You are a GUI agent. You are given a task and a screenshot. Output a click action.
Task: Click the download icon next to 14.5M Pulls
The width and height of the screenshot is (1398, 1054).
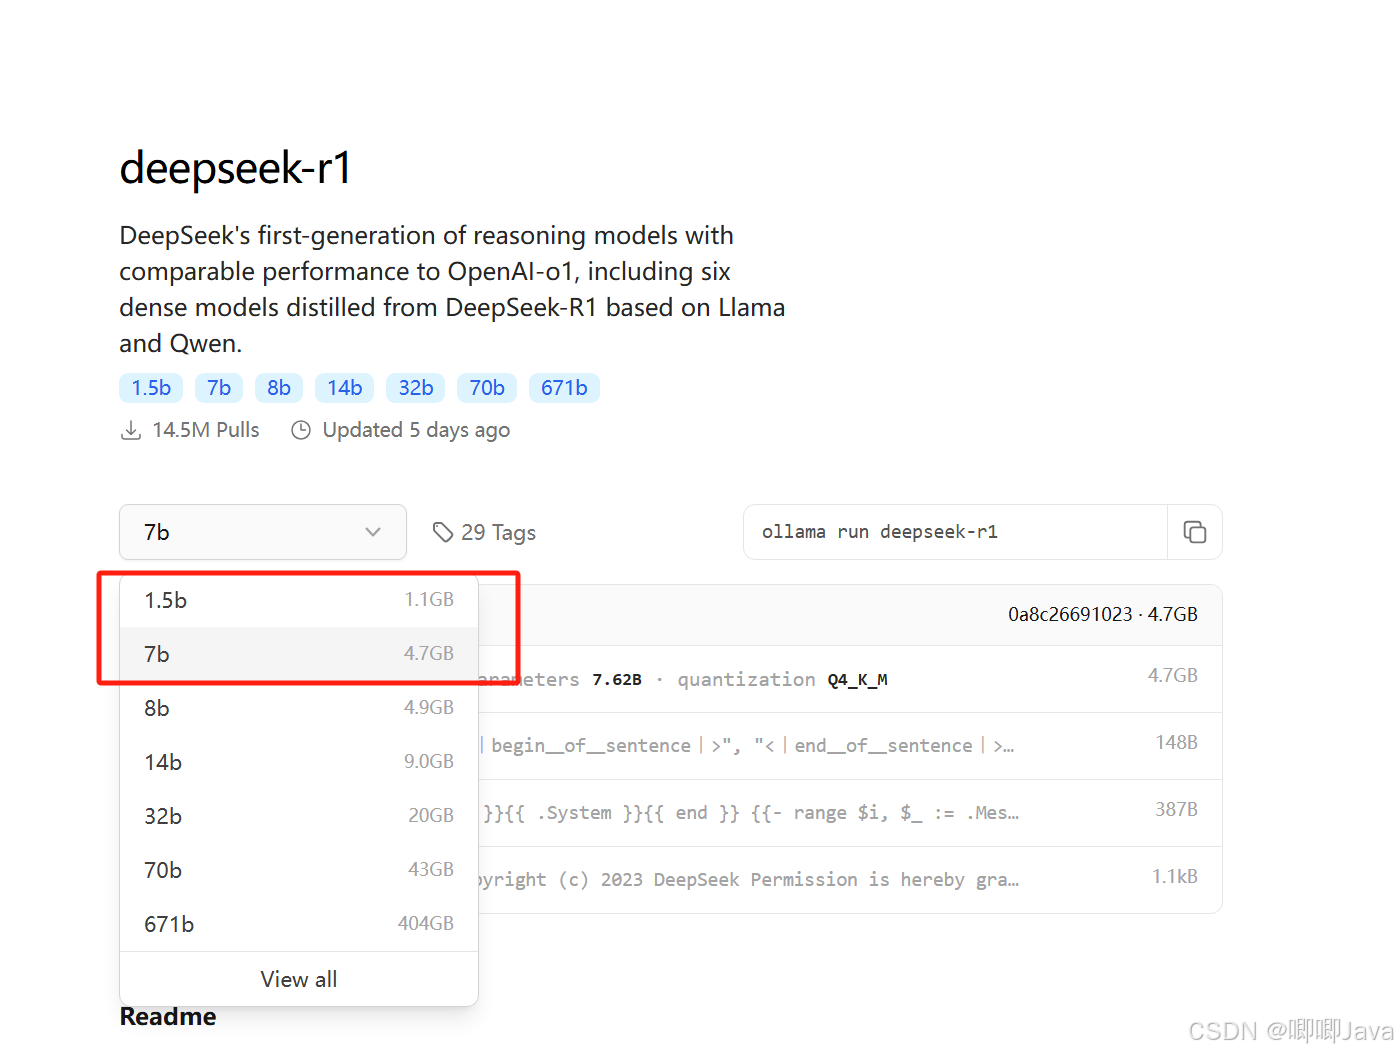coord(131,430)
